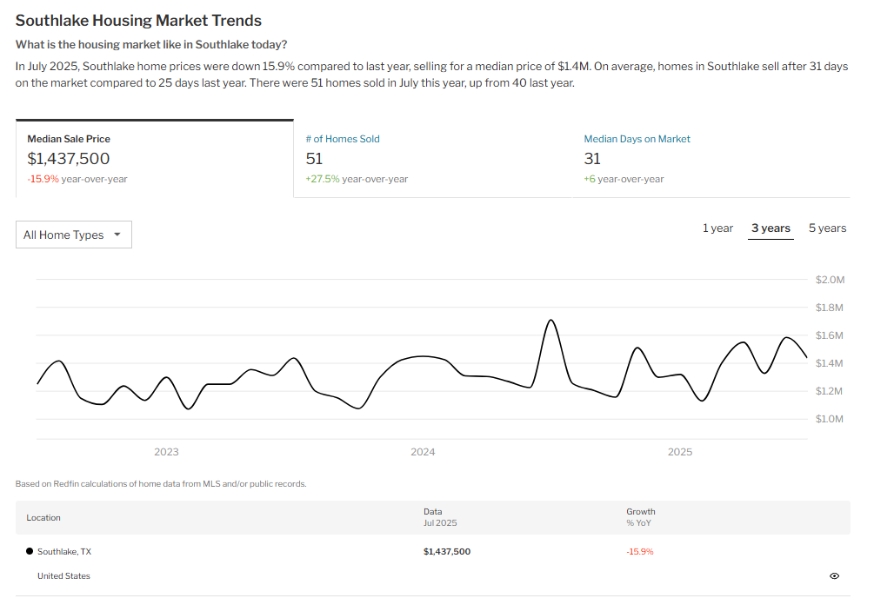This screenshot has width=874, height=603.
Task: Open the All Home Types dropdown
Action: pos(74,235)
